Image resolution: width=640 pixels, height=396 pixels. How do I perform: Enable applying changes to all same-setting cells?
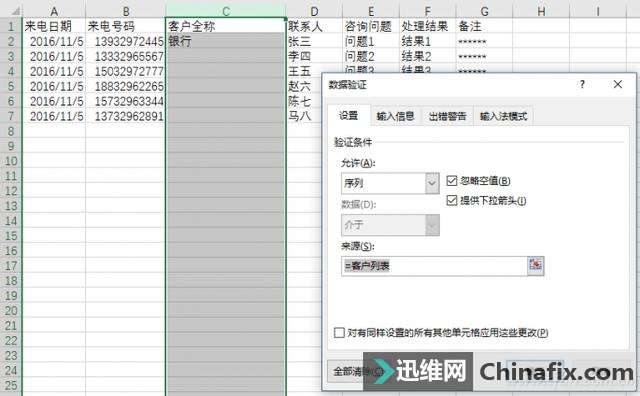[x=339, y=332]
